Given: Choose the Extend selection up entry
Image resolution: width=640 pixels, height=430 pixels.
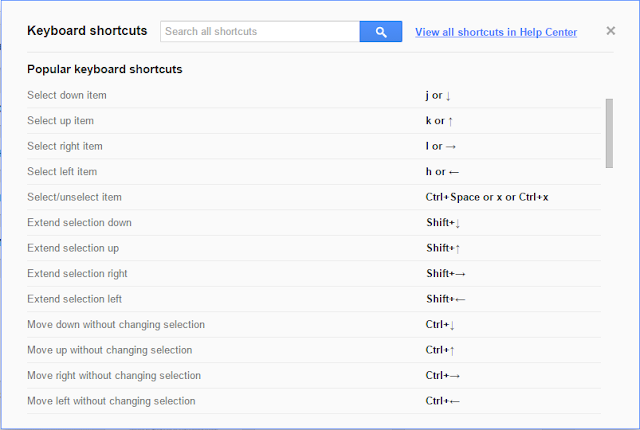Looking at the screenshot, I should 73,248.
